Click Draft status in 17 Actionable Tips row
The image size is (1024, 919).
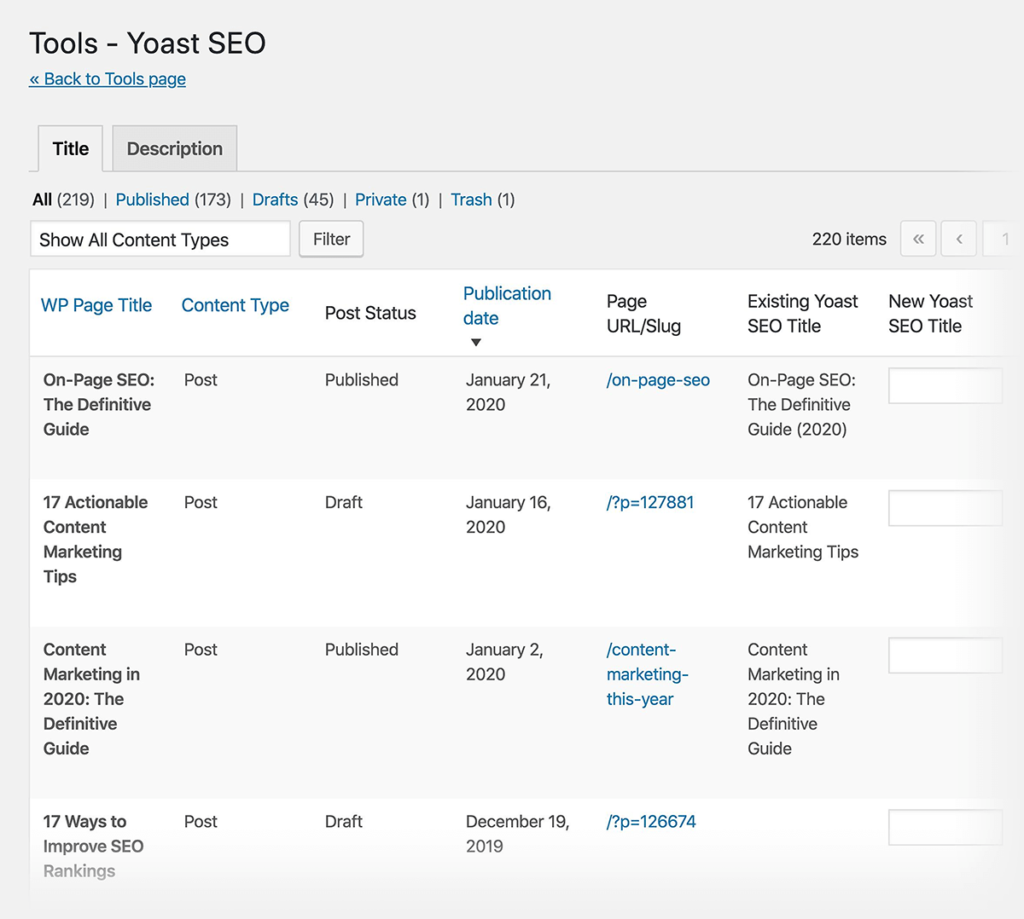coord(344,502)
